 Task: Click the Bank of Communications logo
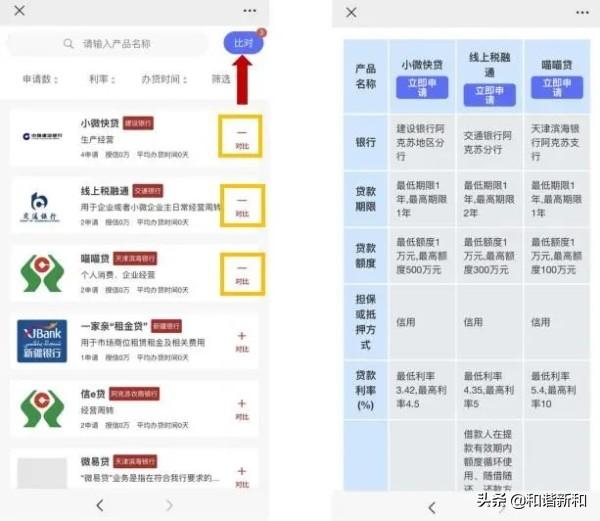tap(39, 207)
